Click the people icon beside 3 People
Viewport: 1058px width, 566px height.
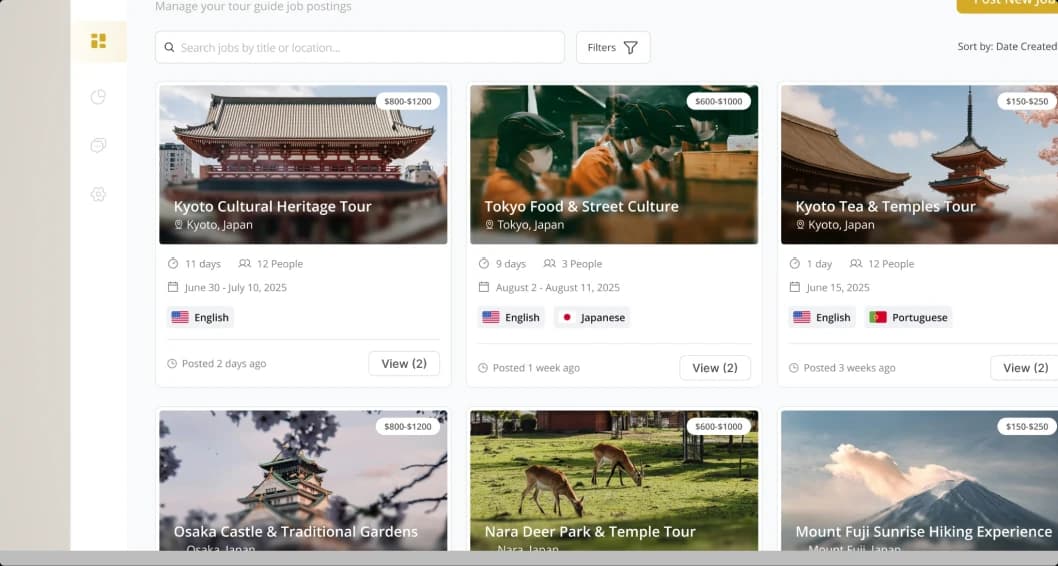549,264
